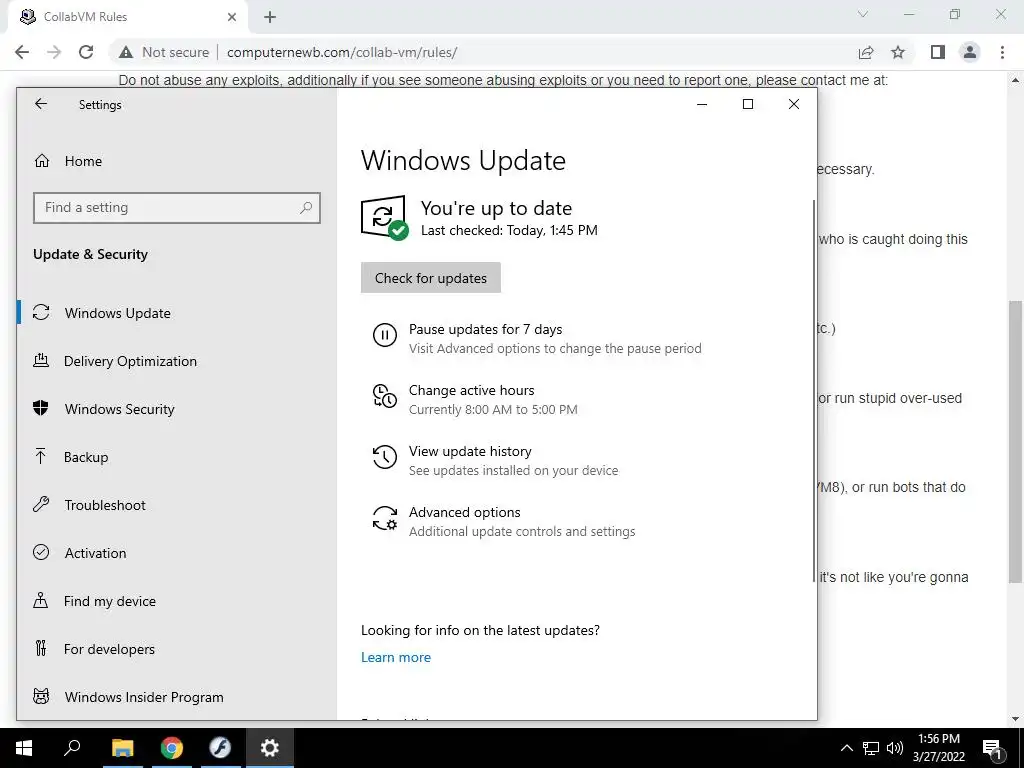Viewport: 1024px width, 768px height.
Task: Click the Settings gear taskbar icon
Action: 270,748
